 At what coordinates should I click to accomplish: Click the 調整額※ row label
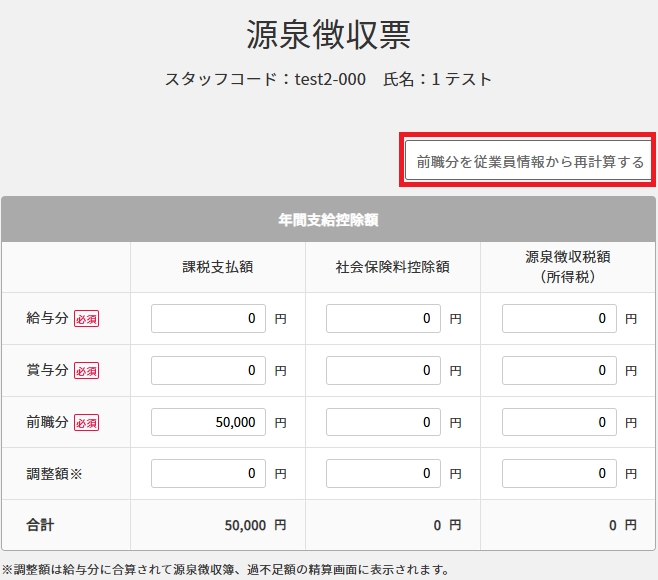(x=54, y=474)
